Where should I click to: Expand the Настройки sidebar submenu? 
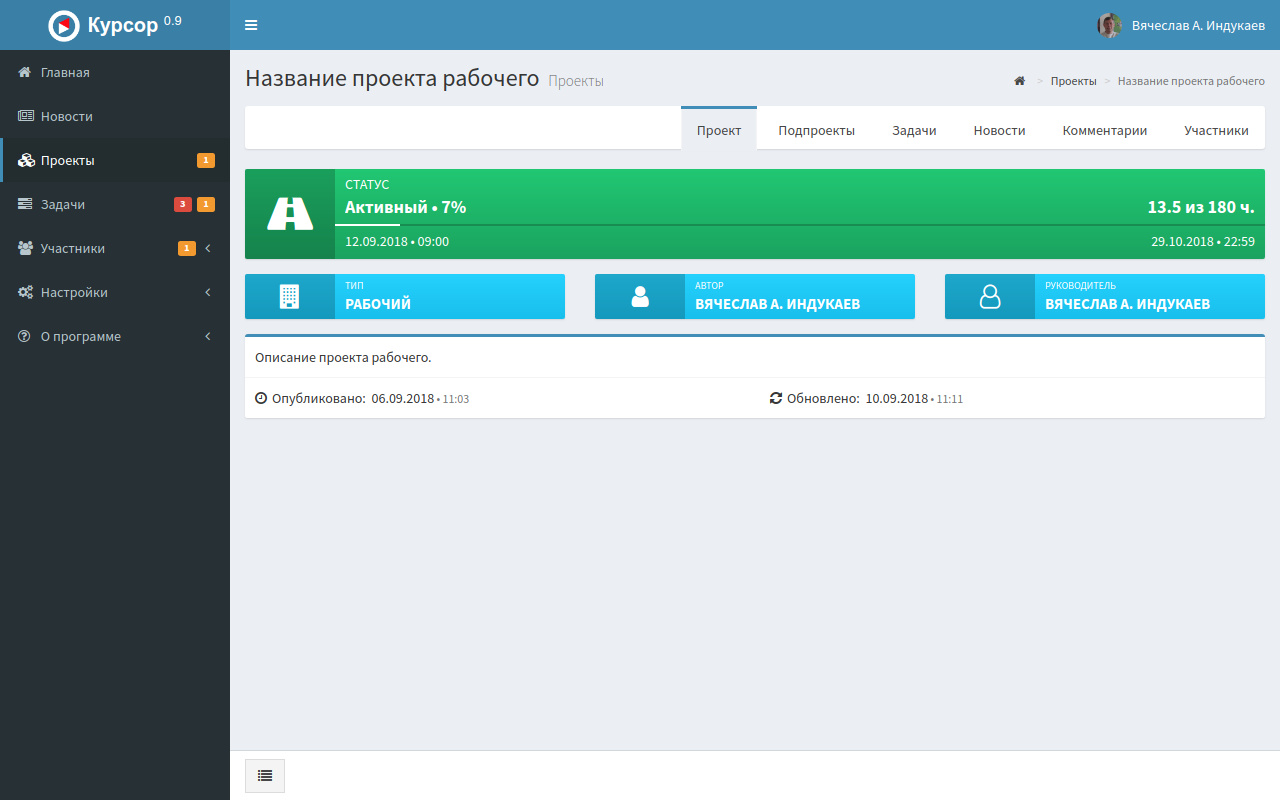[x=208, y=292]
